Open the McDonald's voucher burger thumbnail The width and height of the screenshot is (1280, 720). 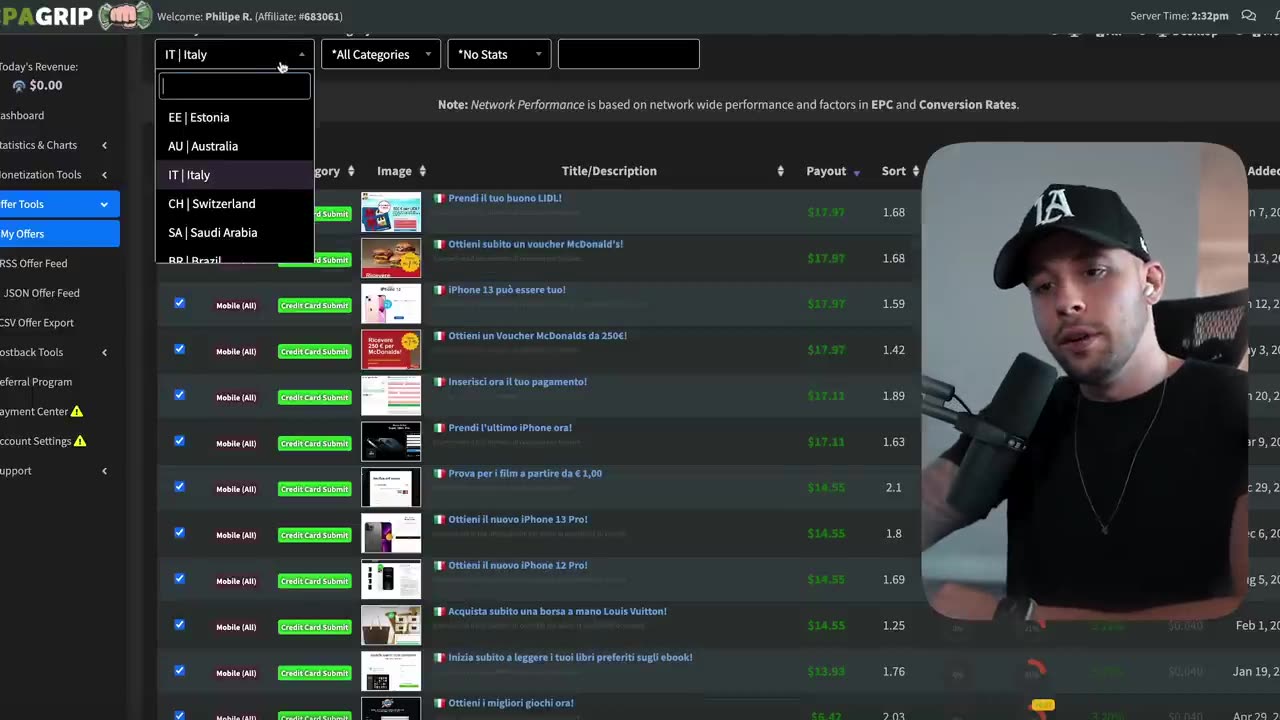click(391, 258)
